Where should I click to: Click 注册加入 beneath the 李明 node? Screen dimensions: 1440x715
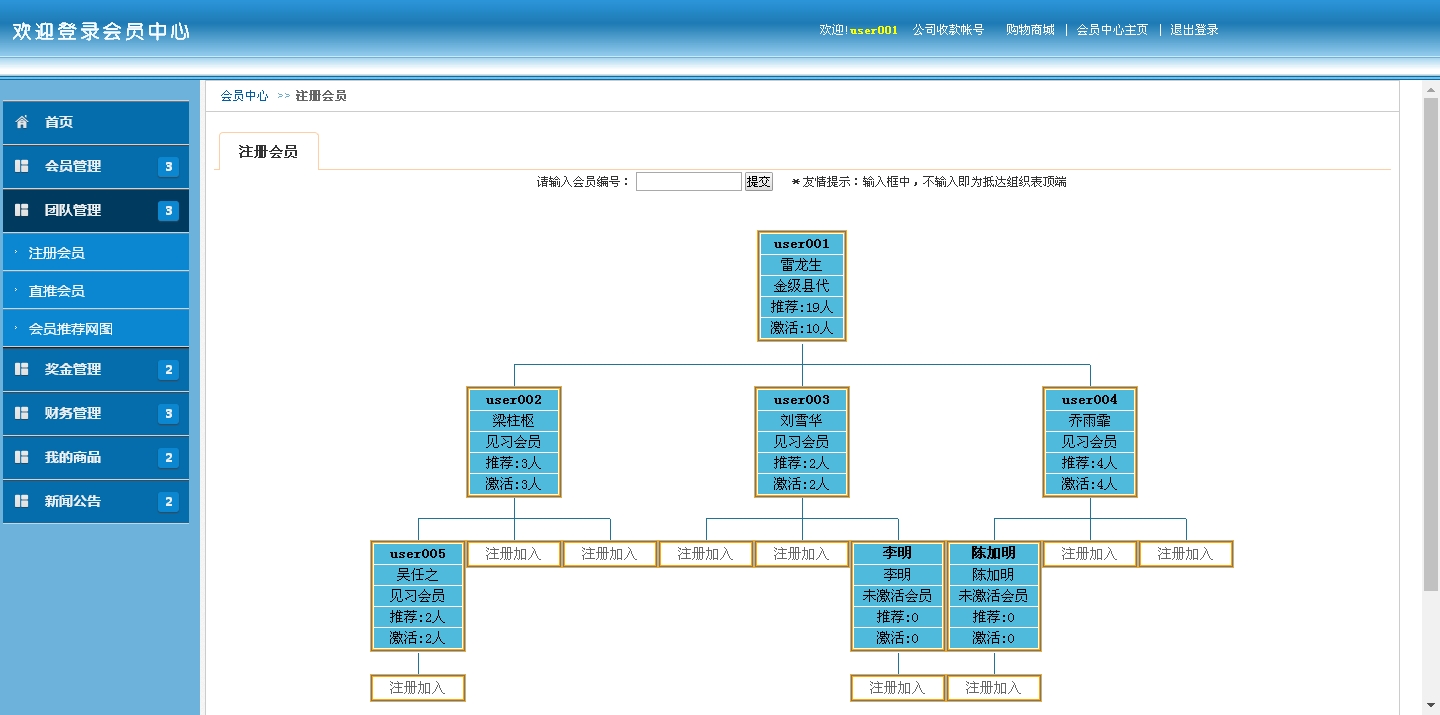coord(898,688)
